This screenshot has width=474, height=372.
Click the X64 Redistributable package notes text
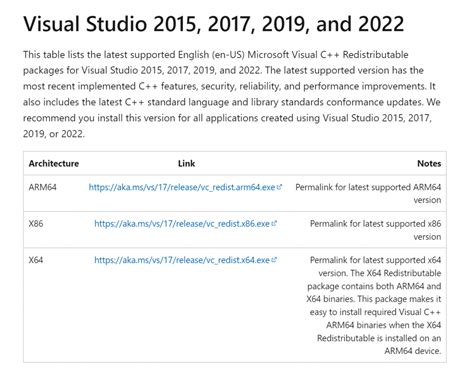(x=374, y=305)
